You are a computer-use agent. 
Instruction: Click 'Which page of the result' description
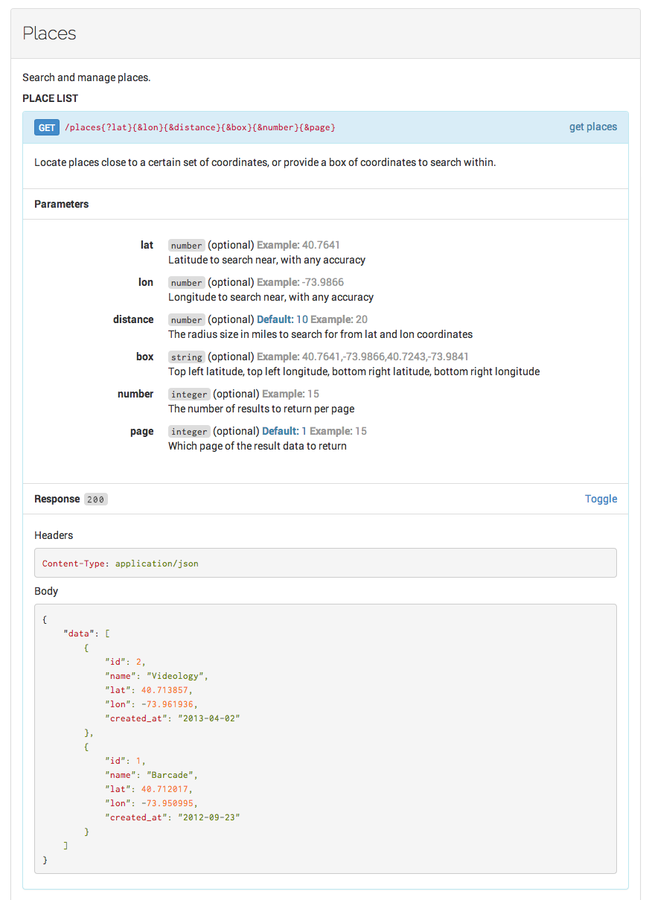[x=257, y=446]
